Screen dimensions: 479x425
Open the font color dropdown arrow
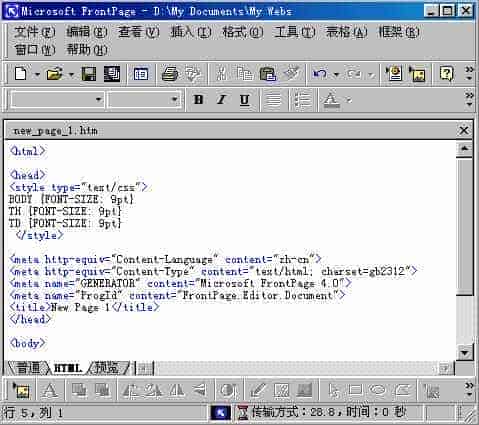point(349,100)
